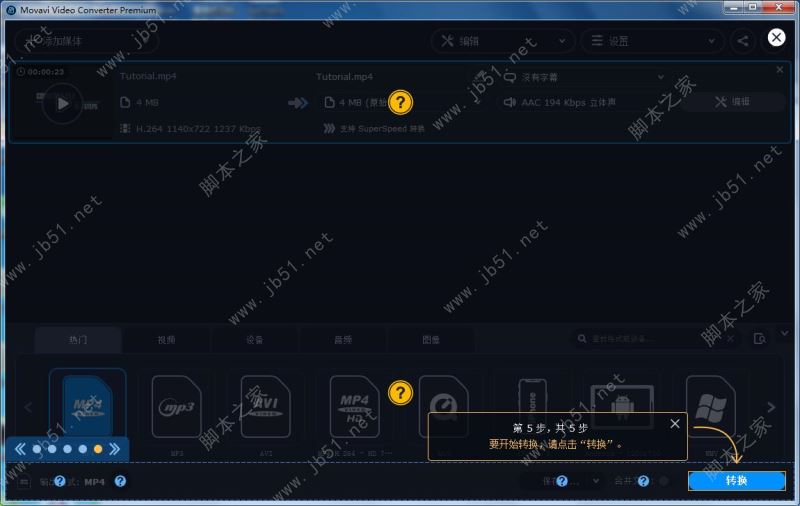The height and width of the screenshot is (506, 800).
Task: Toggle the merge files switch
Action: coord(664,481)
